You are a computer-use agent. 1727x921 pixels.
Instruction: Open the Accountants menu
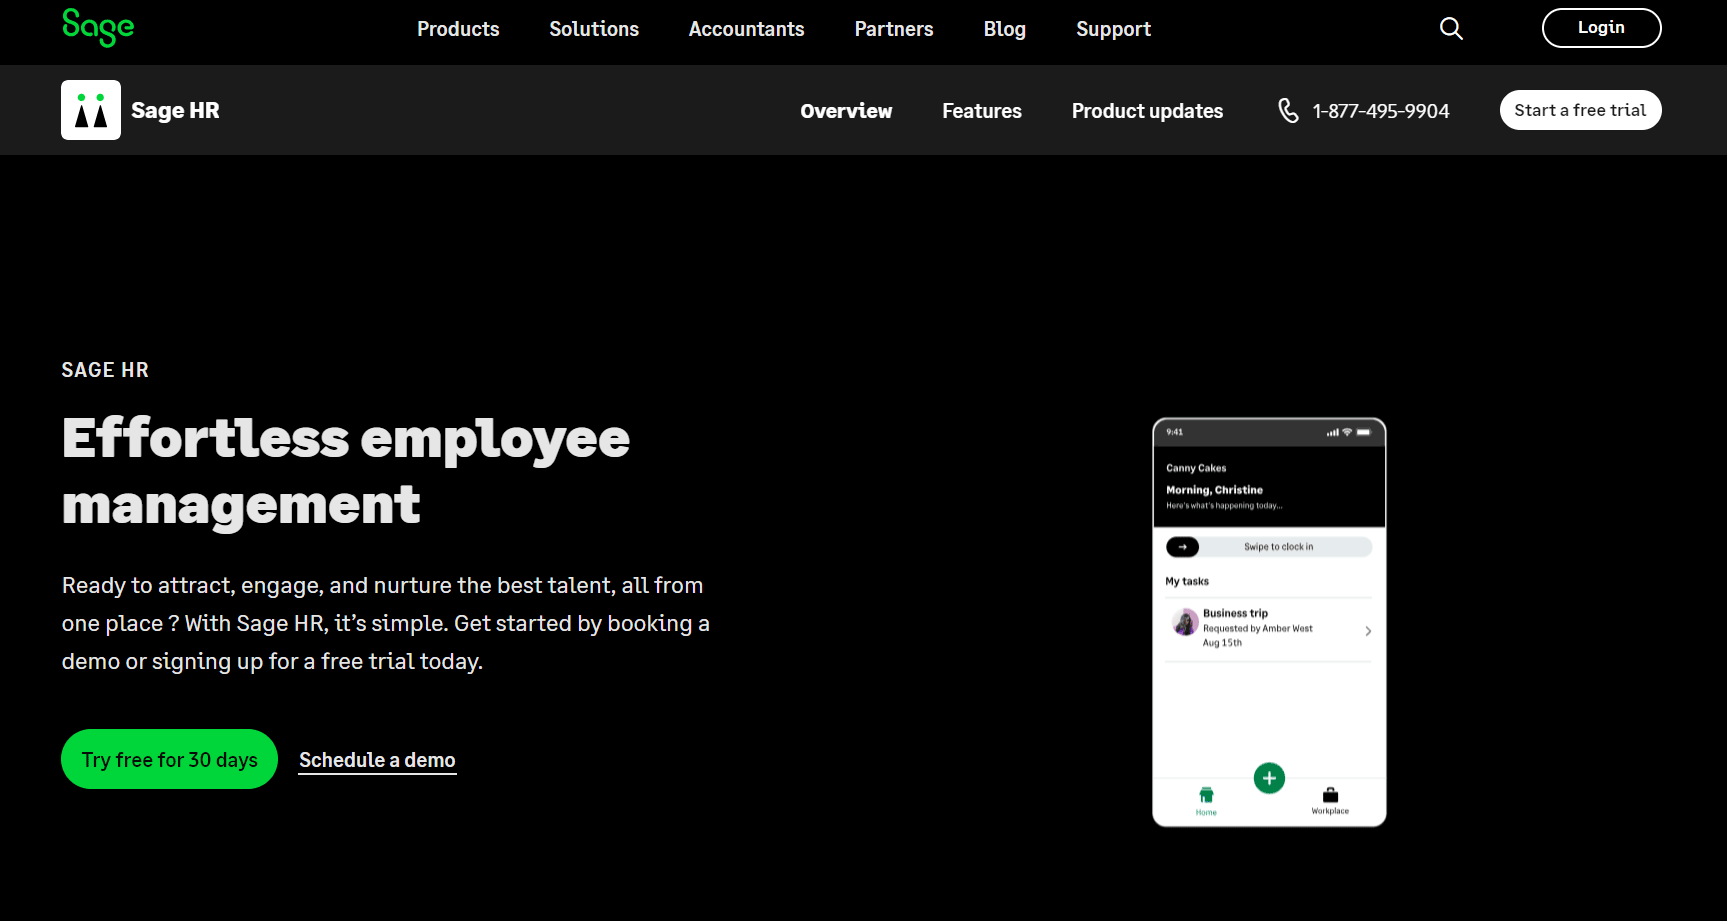click(747, 29)
